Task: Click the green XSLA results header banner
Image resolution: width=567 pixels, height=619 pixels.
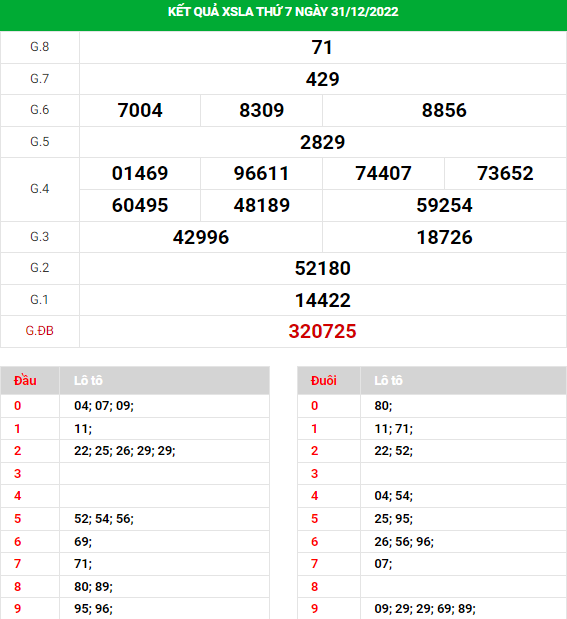Action: [283, 15]
